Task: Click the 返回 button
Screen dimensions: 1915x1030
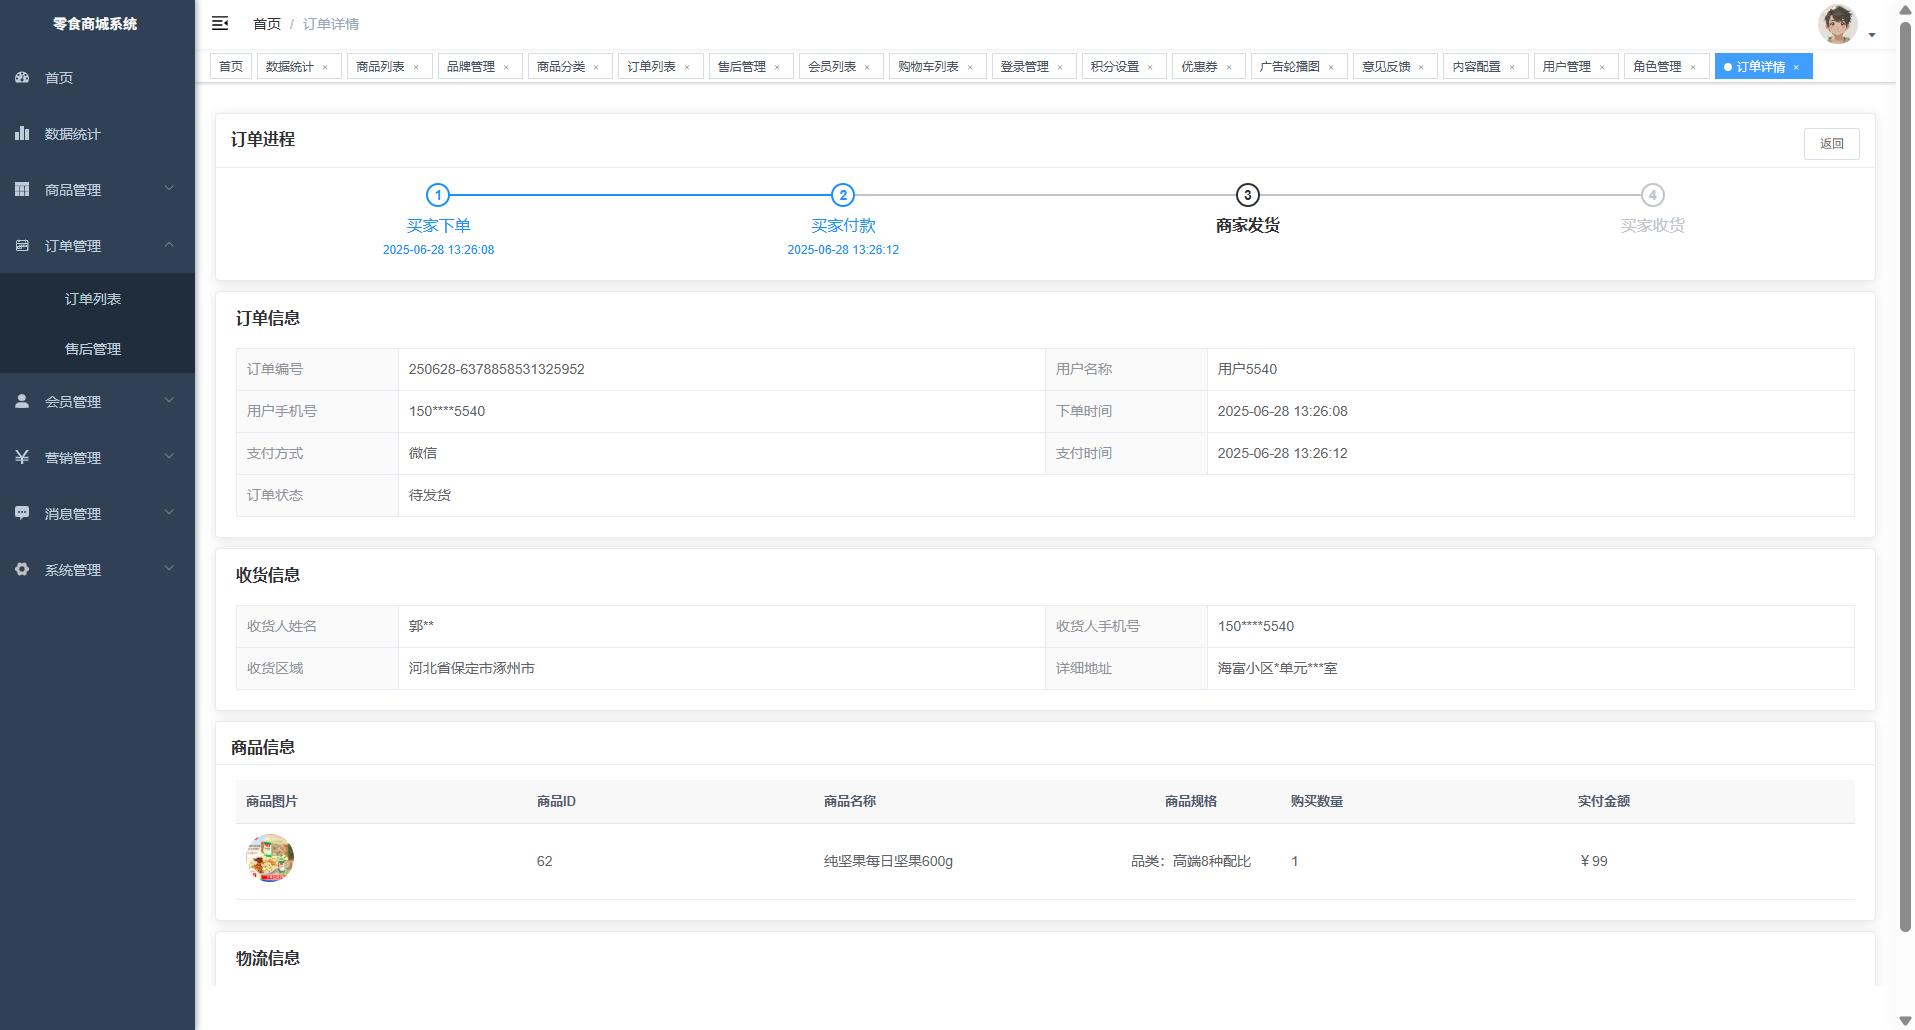Action: (1831, 144)
